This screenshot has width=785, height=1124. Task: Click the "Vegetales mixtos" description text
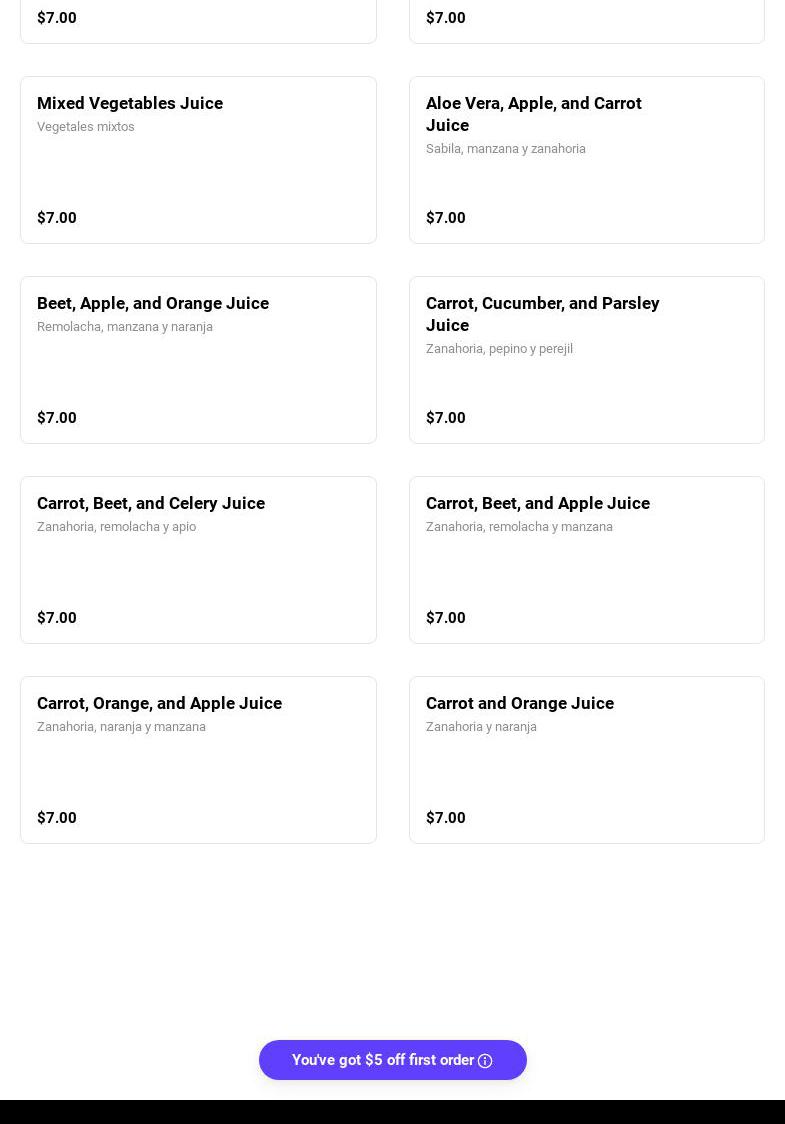[86, 127]
